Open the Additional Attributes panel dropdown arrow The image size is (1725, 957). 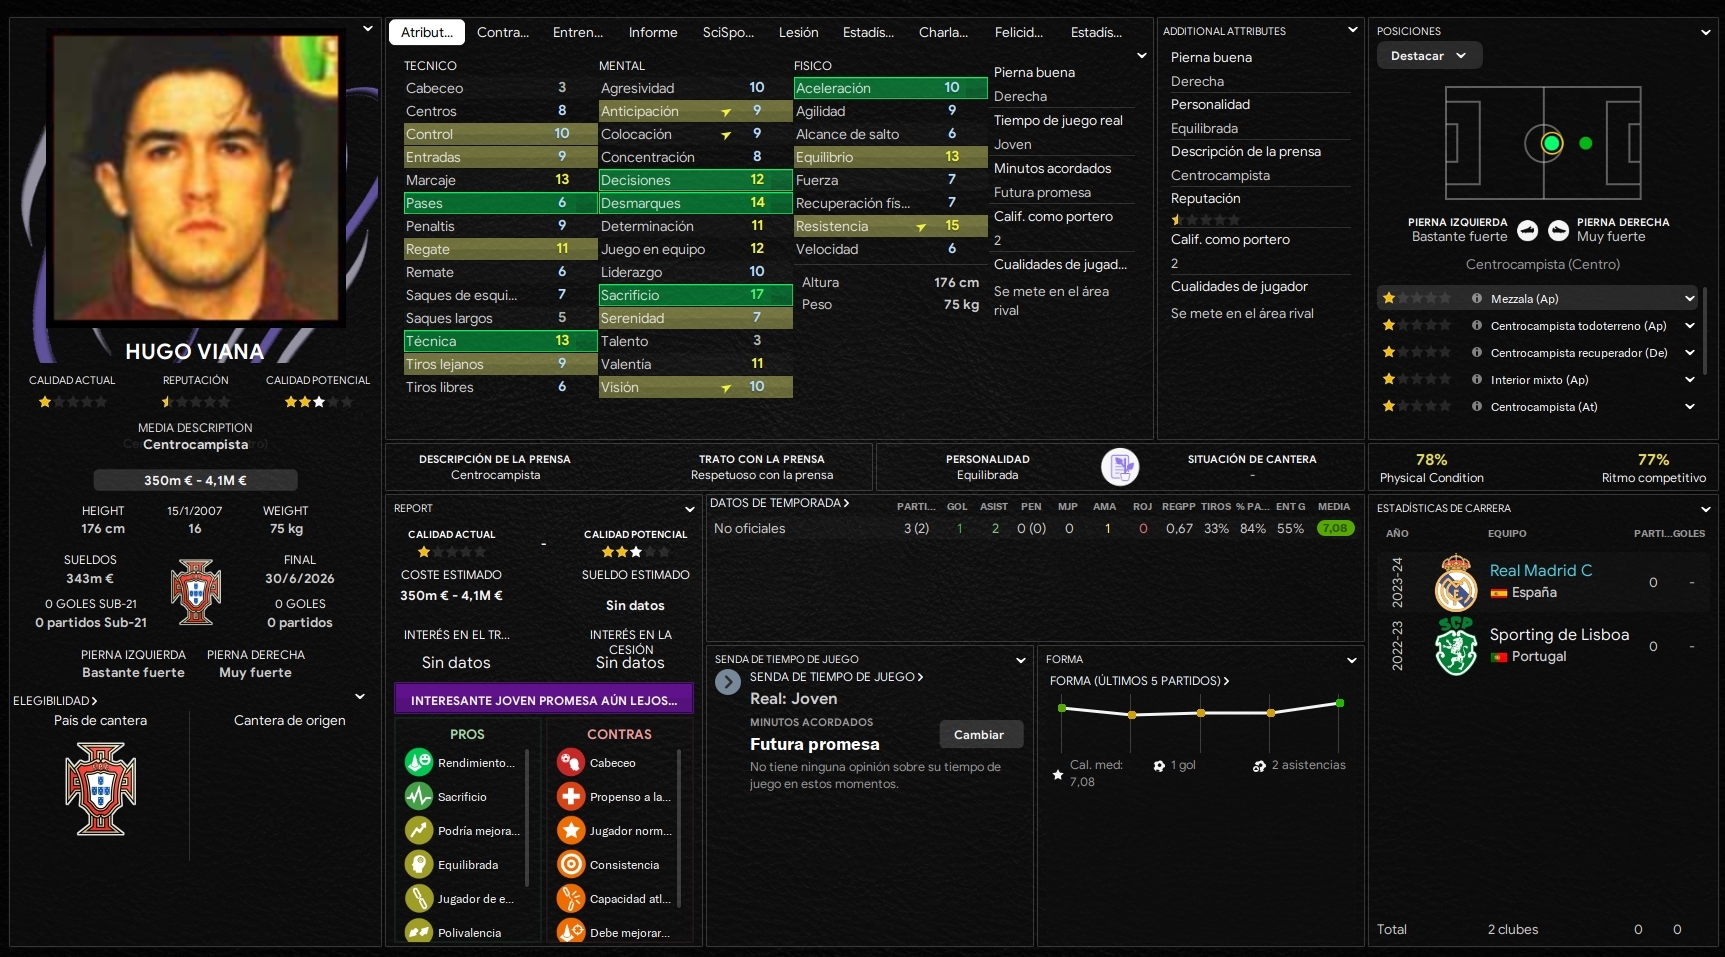[x=1353, y=31]
